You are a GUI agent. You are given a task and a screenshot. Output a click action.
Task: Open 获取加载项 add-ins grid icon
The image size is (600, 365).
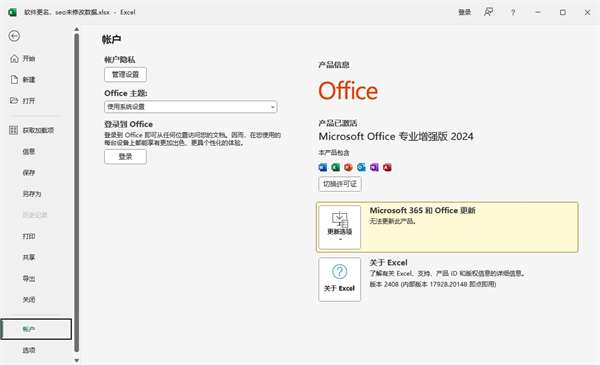coord(13,130)
